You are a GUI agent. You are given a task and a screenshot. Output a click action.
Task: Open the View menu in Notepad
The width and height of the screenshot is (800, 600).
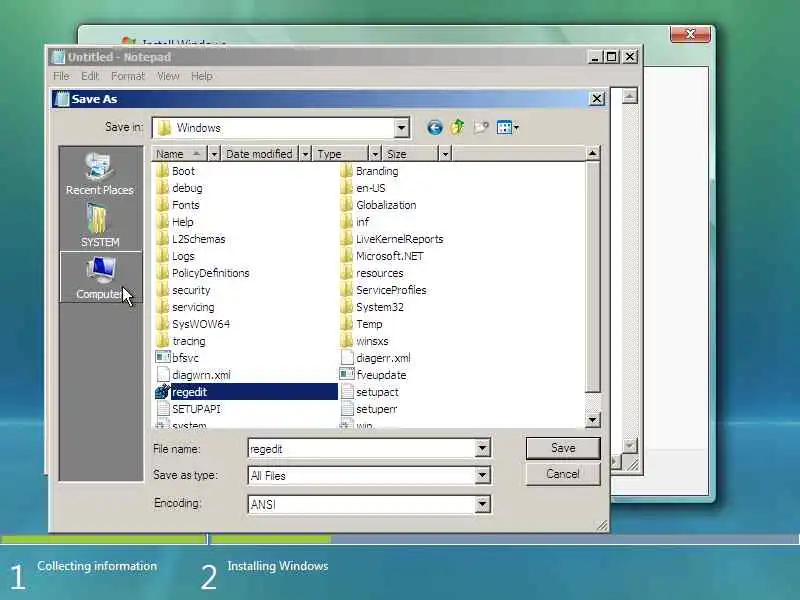pos(168,76)
